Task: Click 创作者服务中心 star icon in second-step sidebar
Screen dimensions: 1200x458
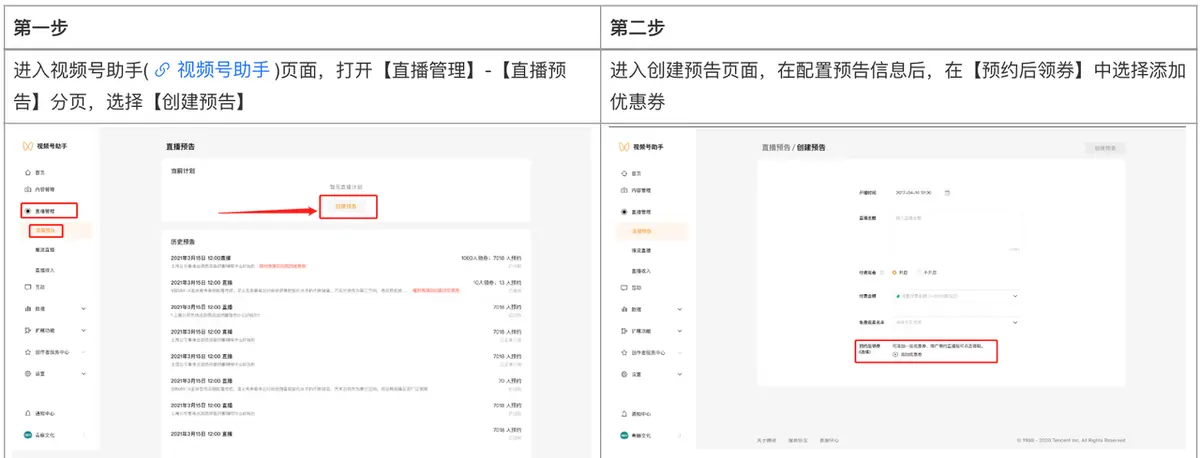Action: 625,352
